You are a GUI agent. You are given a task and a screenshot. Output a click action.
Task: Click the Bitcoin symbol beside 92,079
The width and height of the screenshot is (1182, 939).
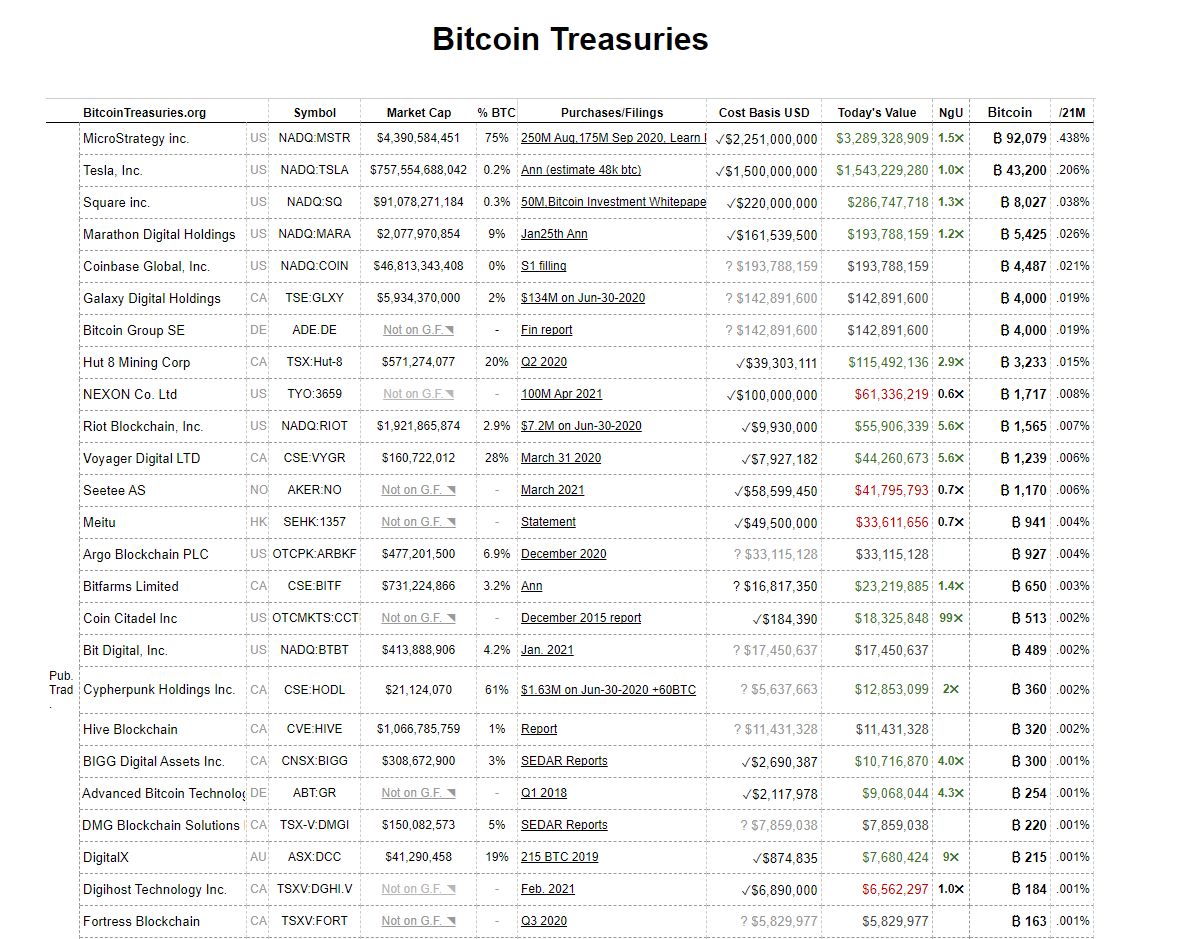click(x=998, y=139)
